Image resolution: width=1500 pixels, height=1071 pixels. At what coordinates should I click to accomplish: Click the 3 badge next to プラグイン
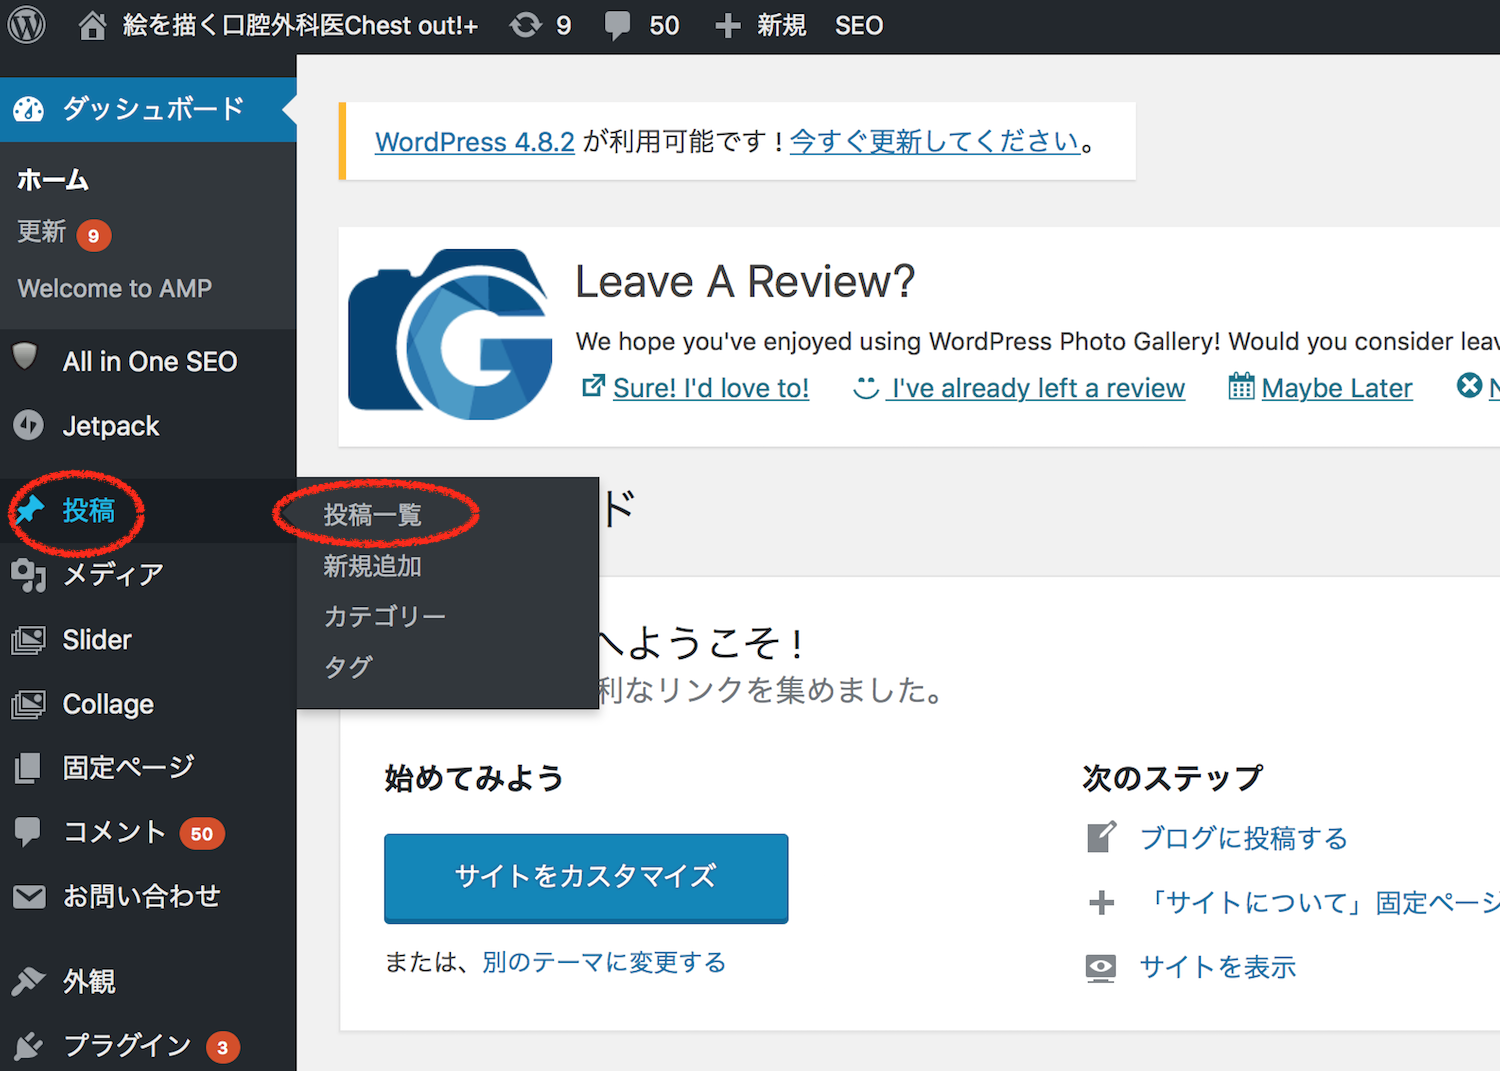pyautogui.click(x=222, y=1048)
